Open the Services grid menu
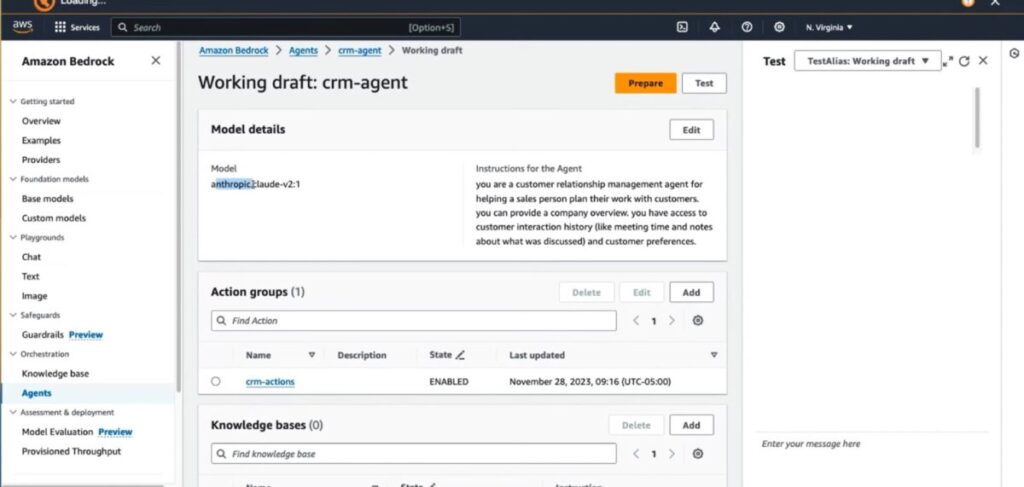 [x=76, y=27]
